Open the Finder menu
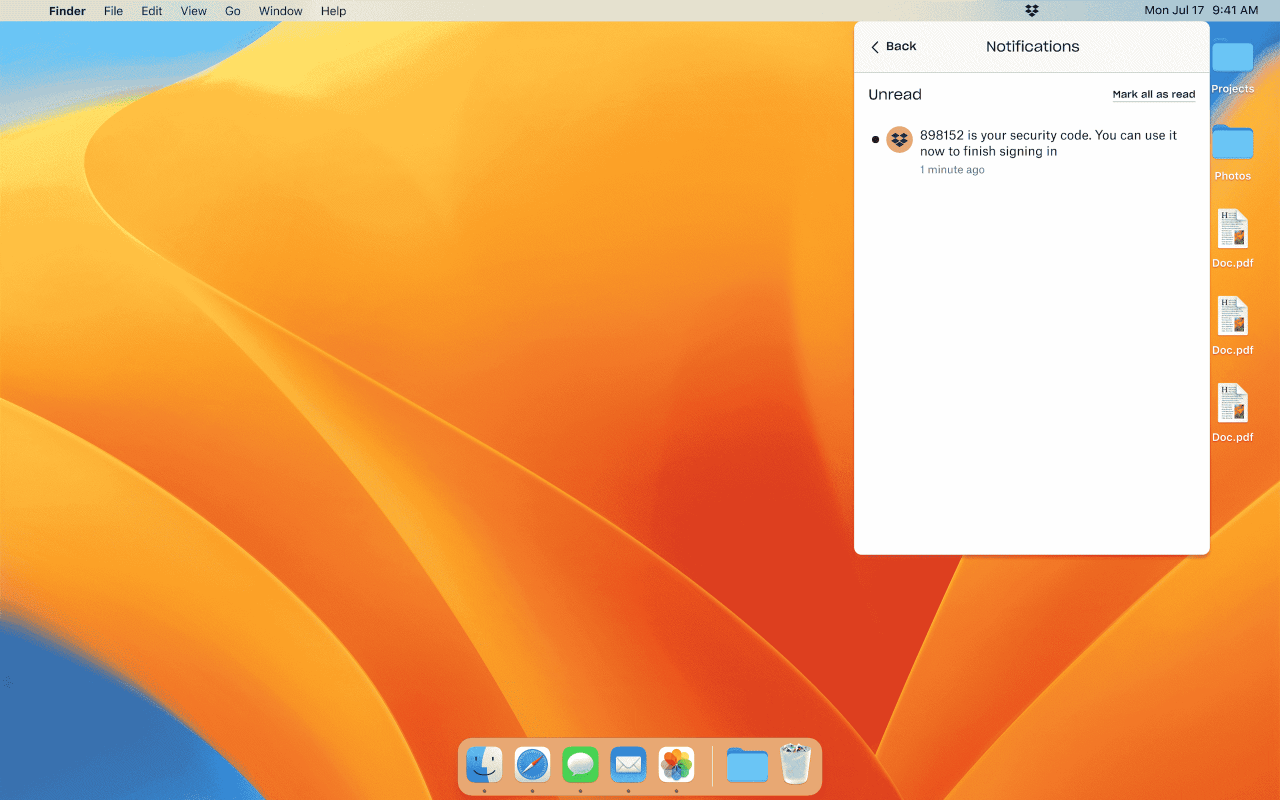The image size is (1280, 800). coord(67,11)
